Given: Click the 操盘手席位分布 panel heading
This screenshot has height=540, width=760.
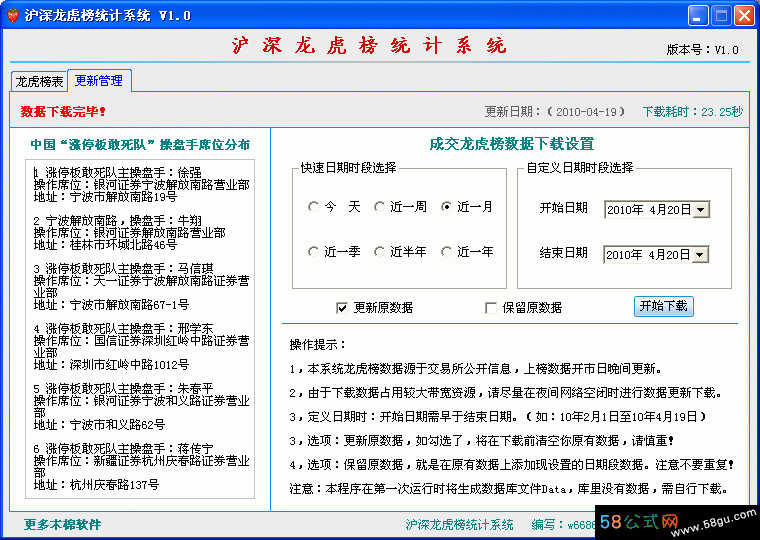Looking at the screenshot, I should (x=140, y=144).
